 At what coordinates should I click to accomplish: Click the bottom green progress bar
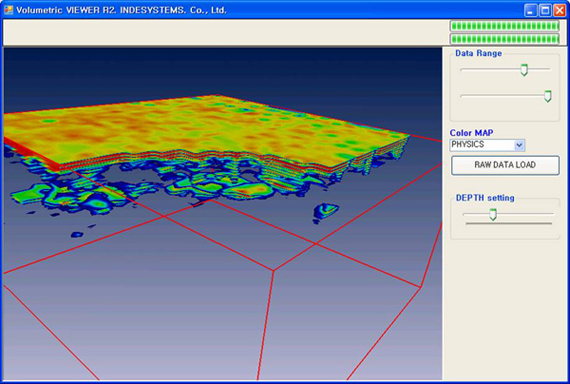(x=505, y=39)
